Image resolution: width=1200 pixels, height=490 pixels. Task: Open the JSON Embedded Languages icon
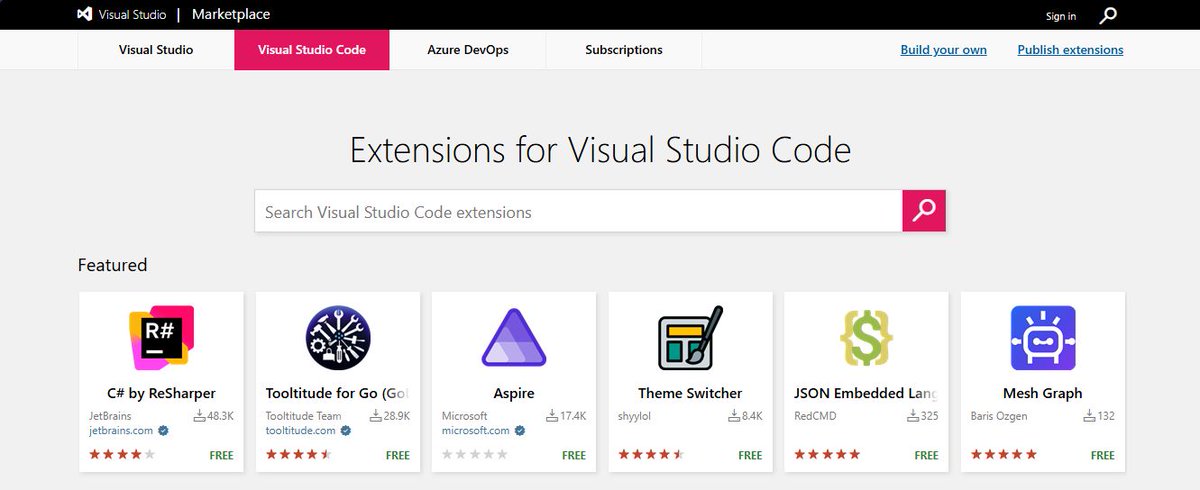[x=866, y=337]
